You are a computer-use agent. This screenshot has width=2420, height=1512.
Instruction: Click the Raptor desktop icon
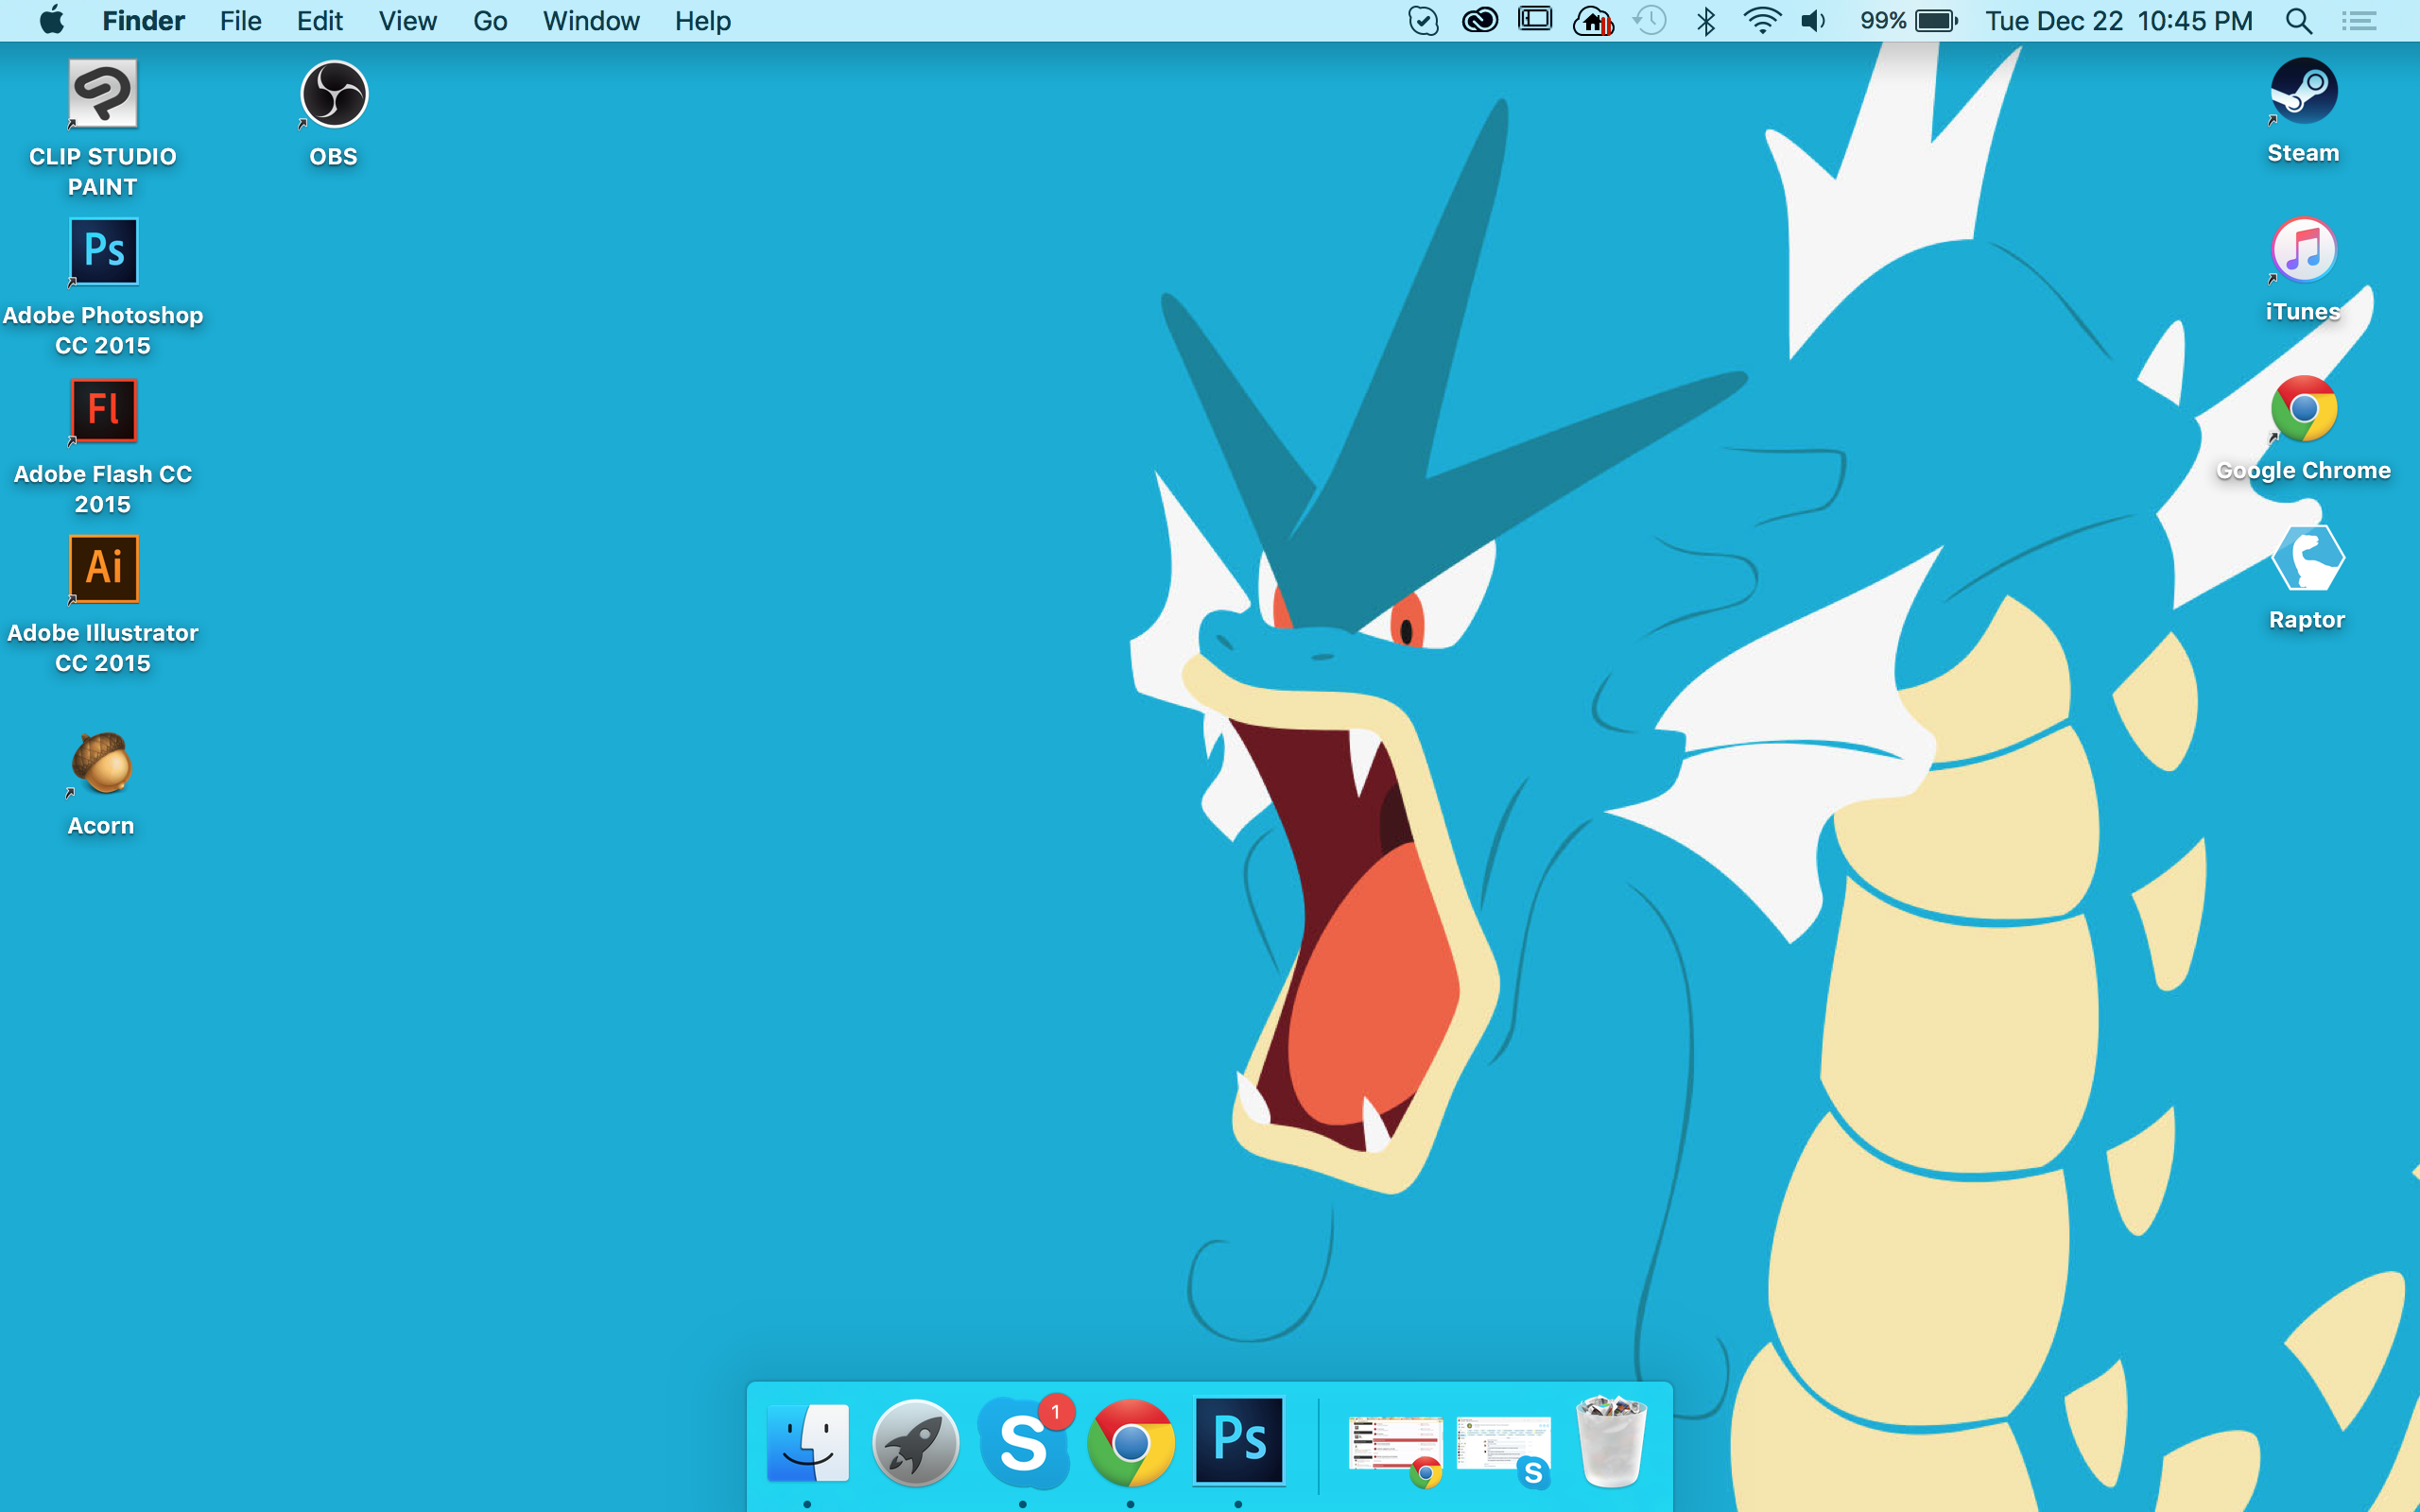tap(2307, 558)
